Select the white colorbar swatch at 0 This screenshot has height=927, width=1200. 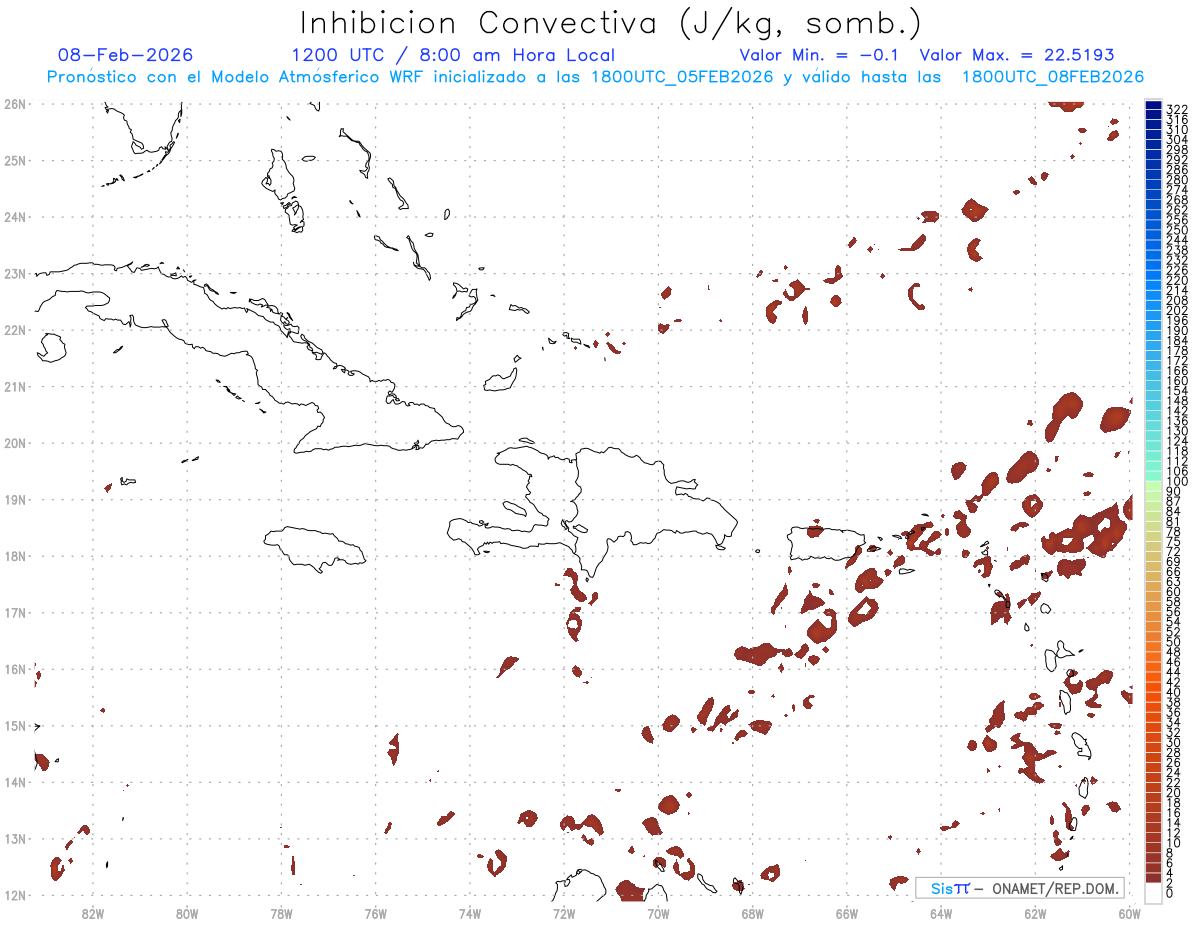click(1153, 892)
